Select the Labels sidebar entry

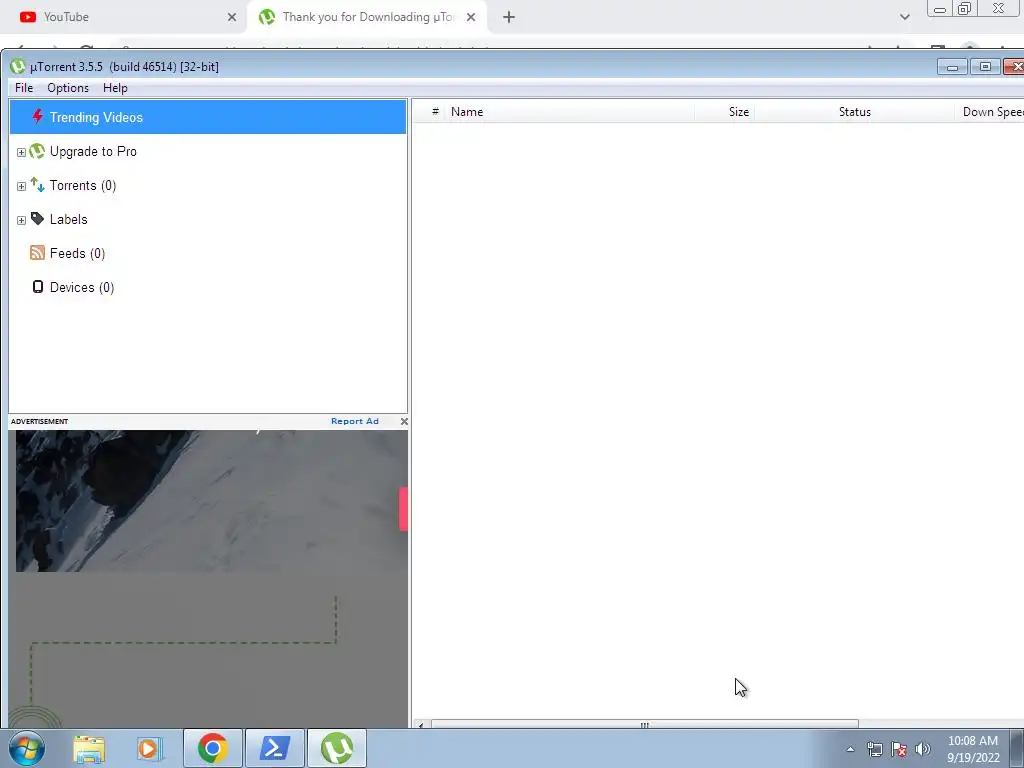(69, 219)
